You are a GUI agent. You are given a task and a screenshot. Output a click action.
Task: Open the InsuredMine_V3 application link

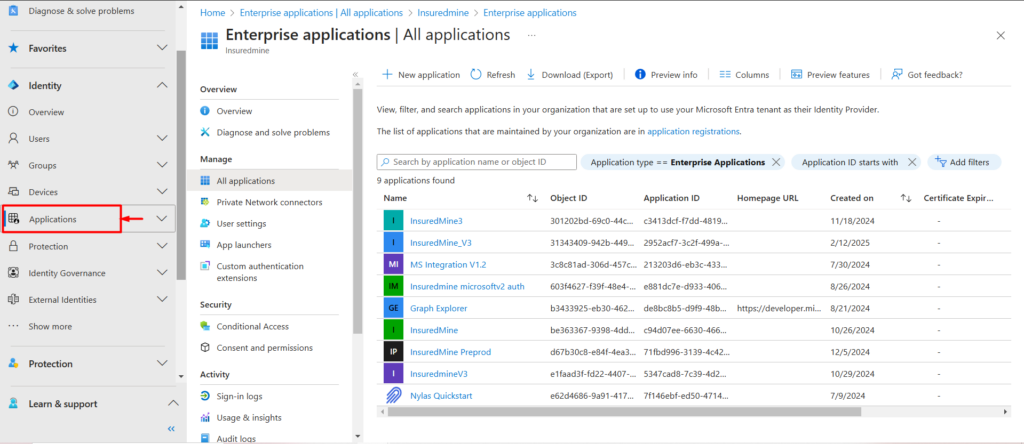(x=441, y=243)
